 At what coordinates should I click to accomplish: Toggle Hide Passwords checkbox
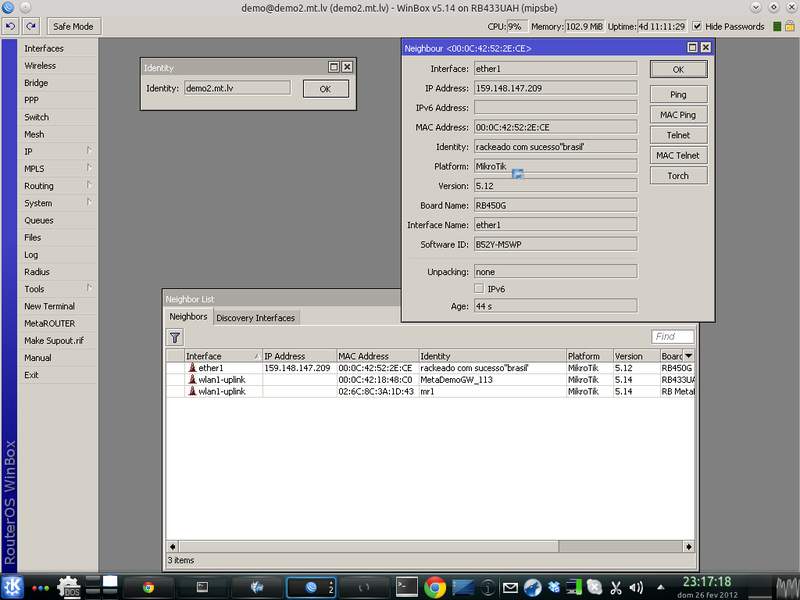pos(697,27)
